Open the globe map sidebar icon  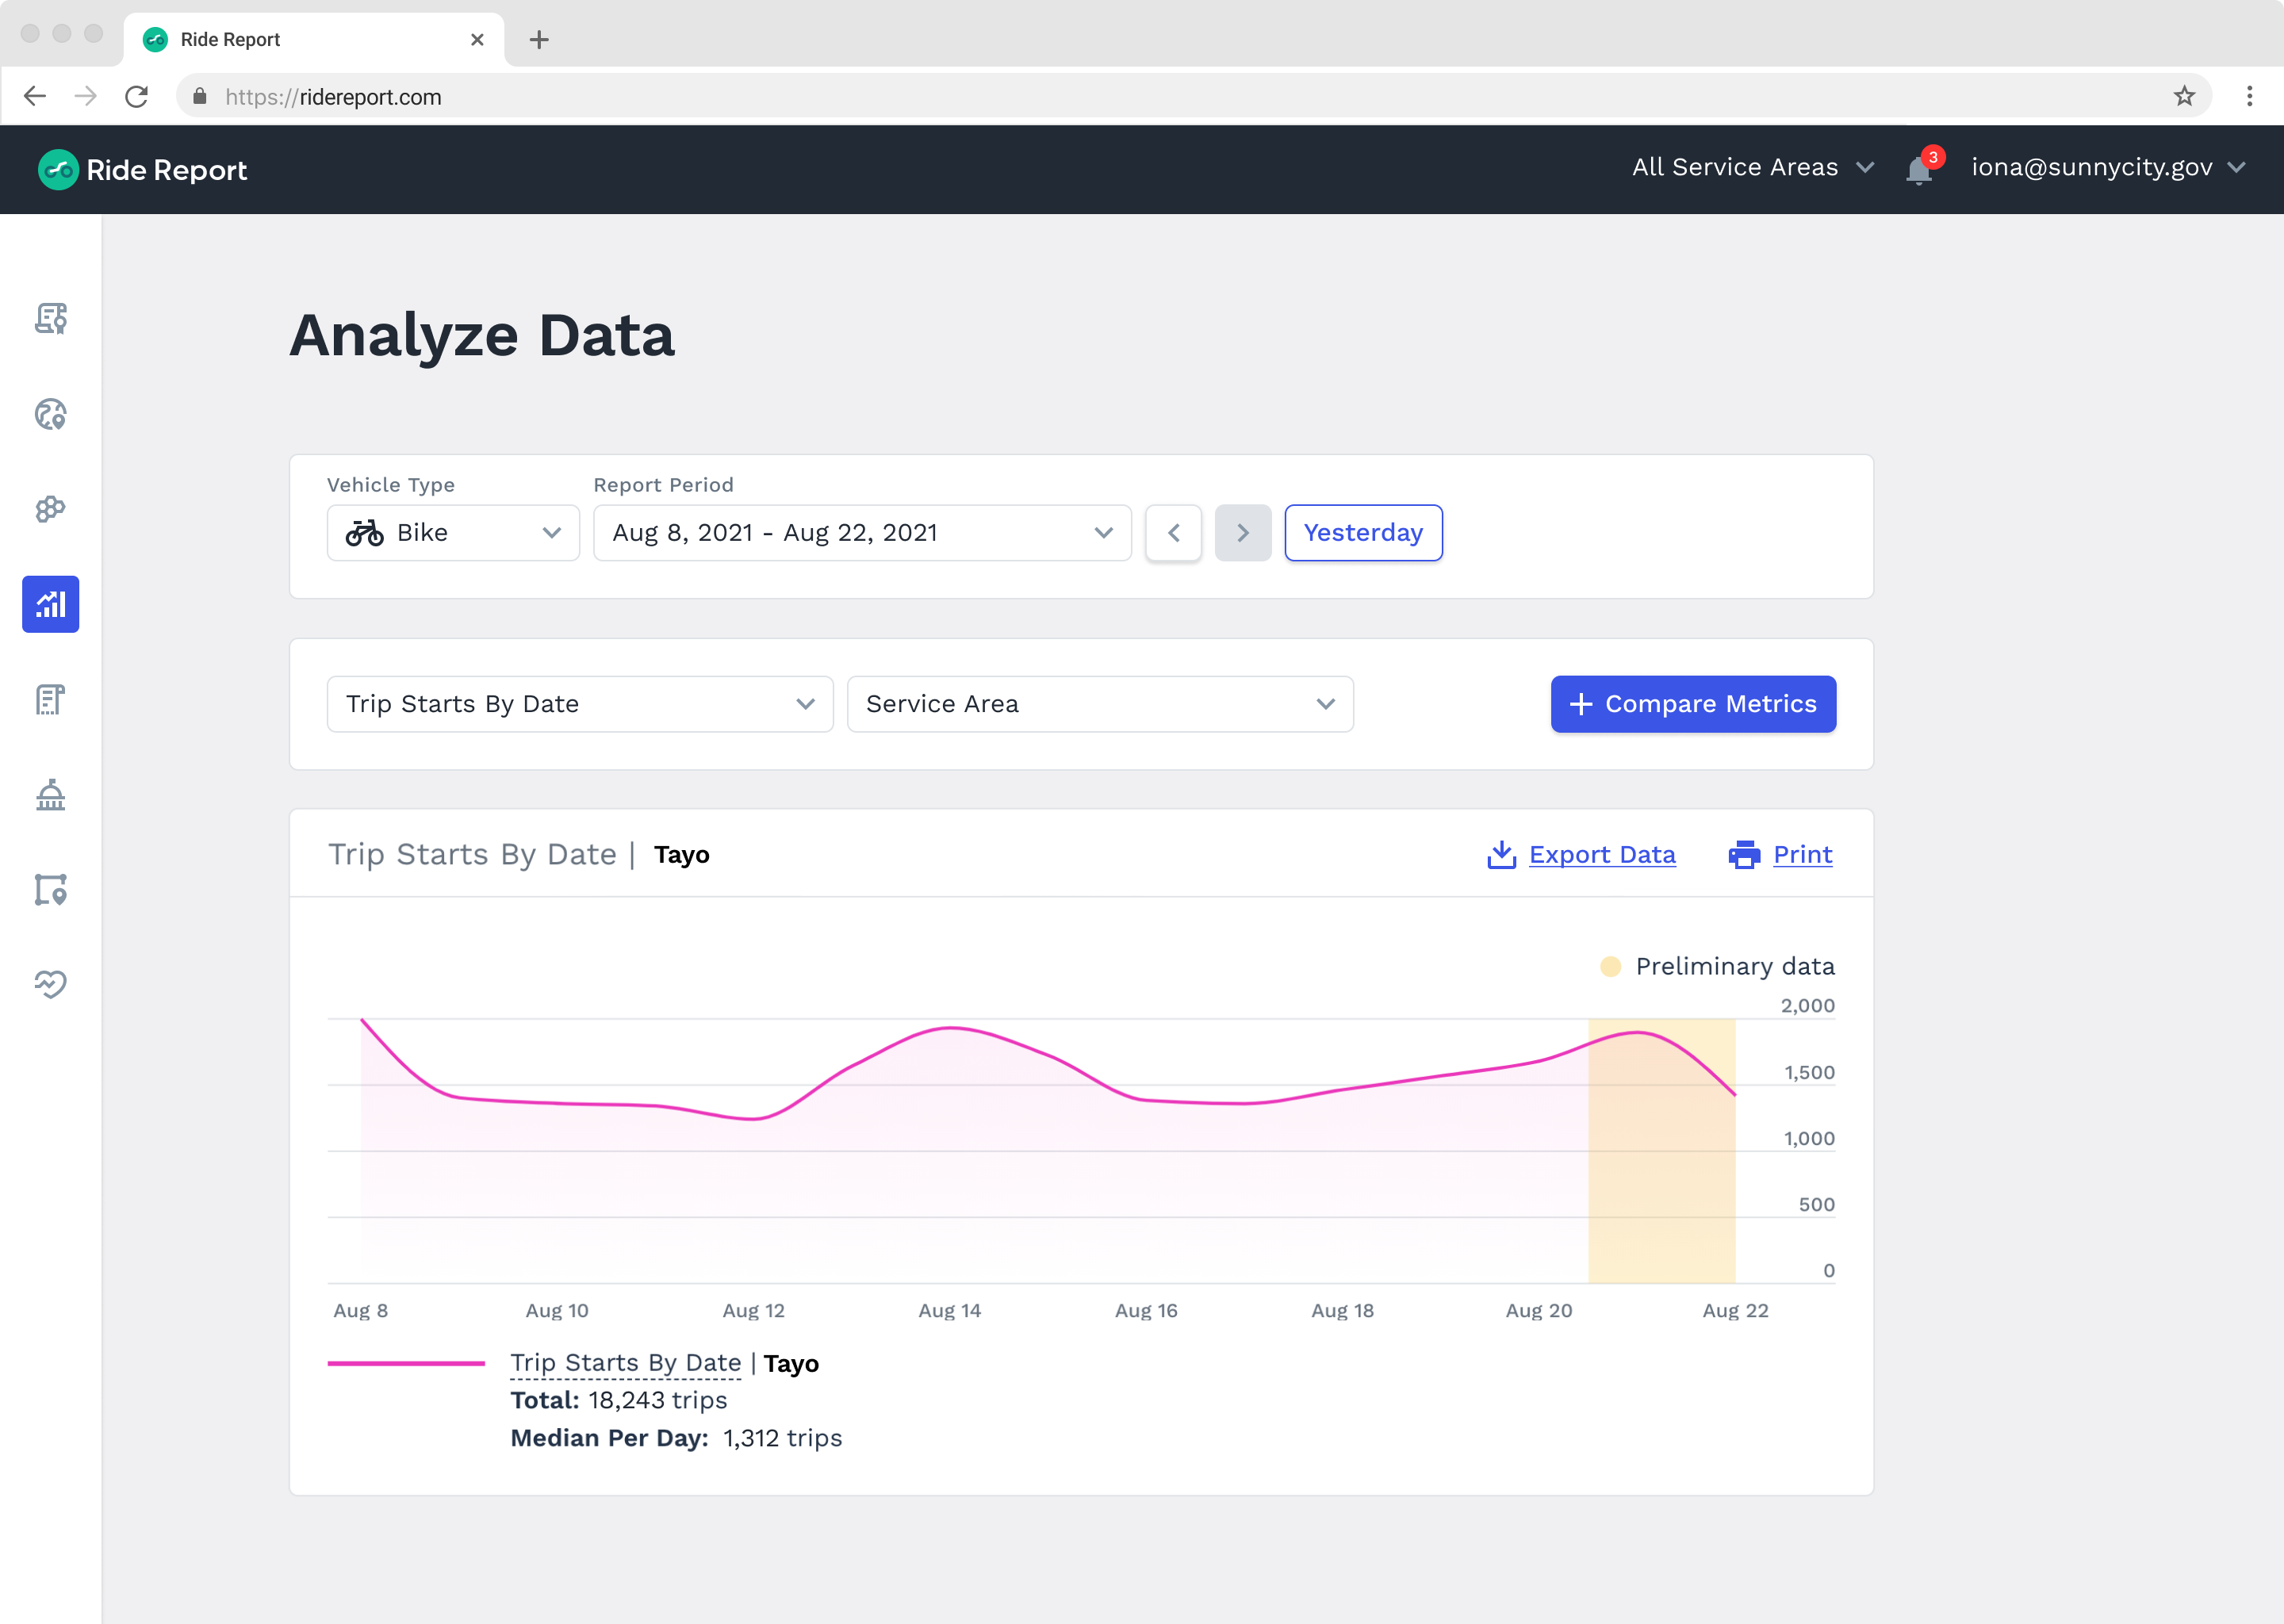(x=51, y=414)
